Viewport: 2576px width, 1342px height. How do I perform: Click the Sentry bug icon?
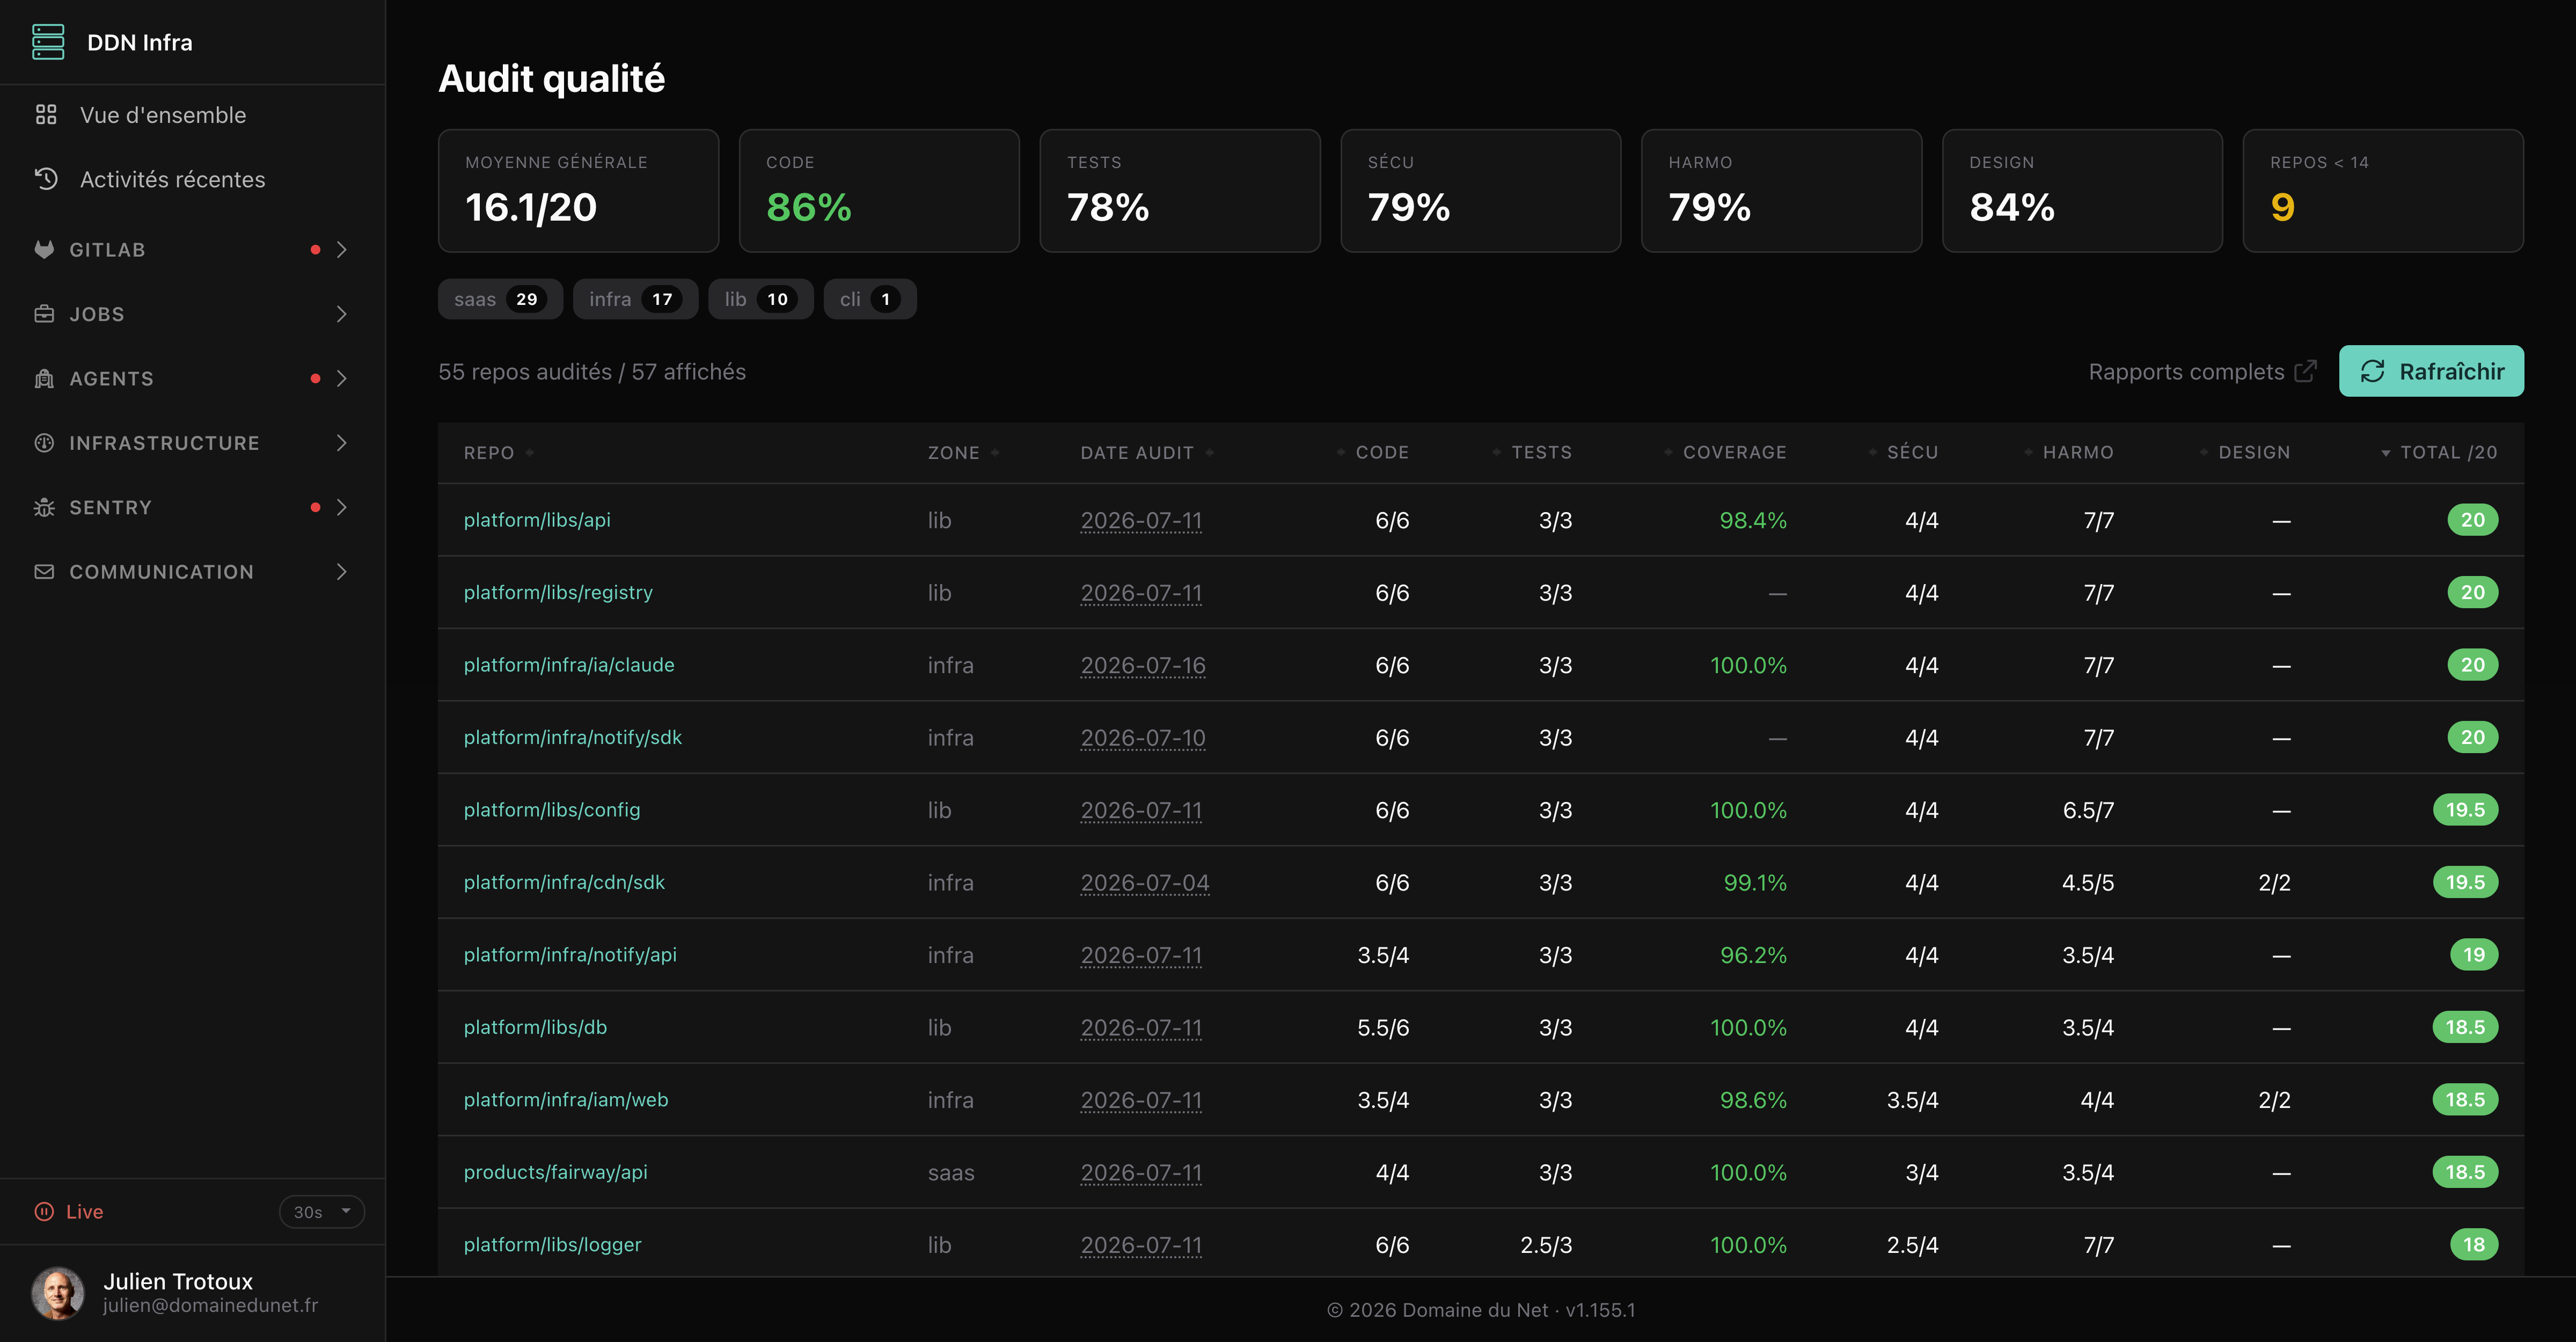pyautogui.click(x=44, y=507)
